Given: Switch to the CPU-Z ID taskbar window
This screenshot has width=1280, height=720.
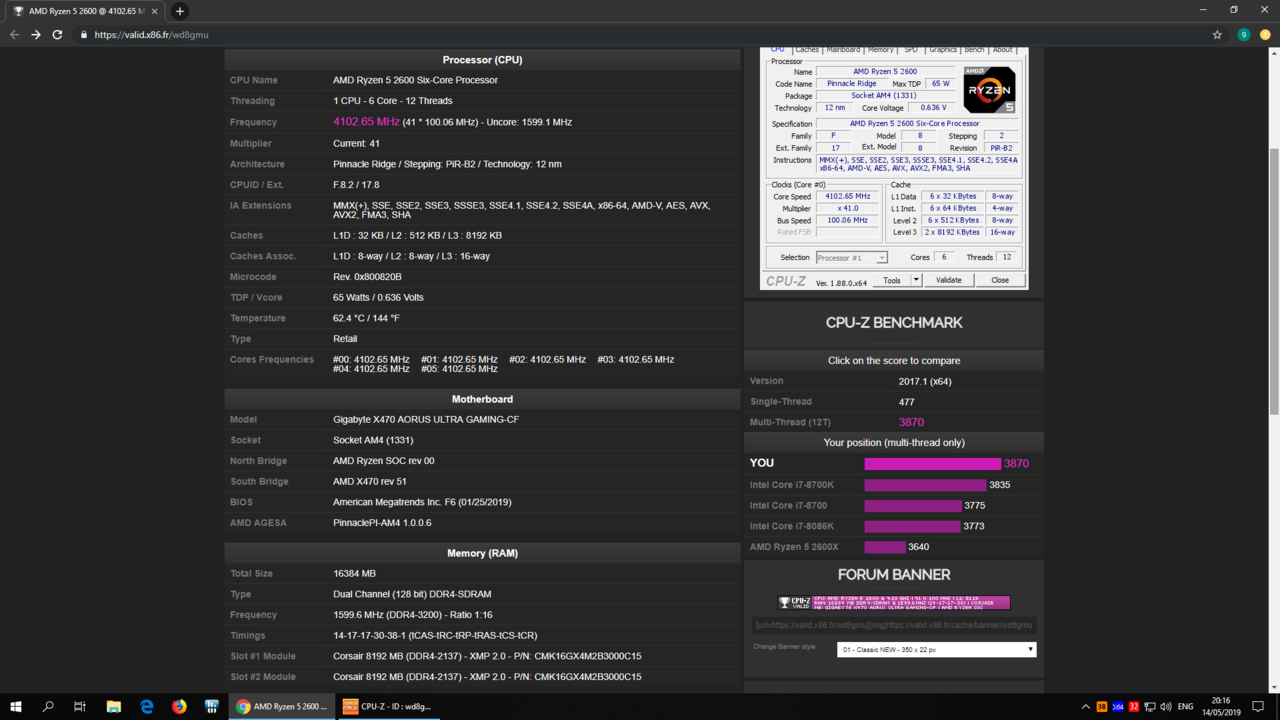Looking at the screenshot, I should (x=388, y=706).
